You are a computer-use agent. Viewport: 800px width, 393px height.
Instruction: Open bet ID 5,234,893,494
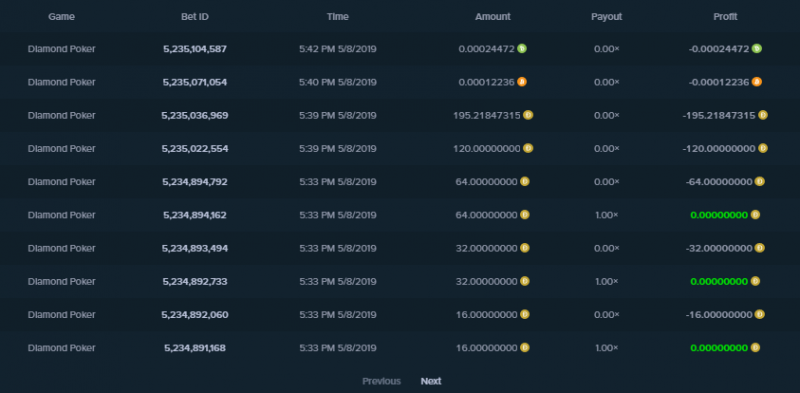coord(195,248)
